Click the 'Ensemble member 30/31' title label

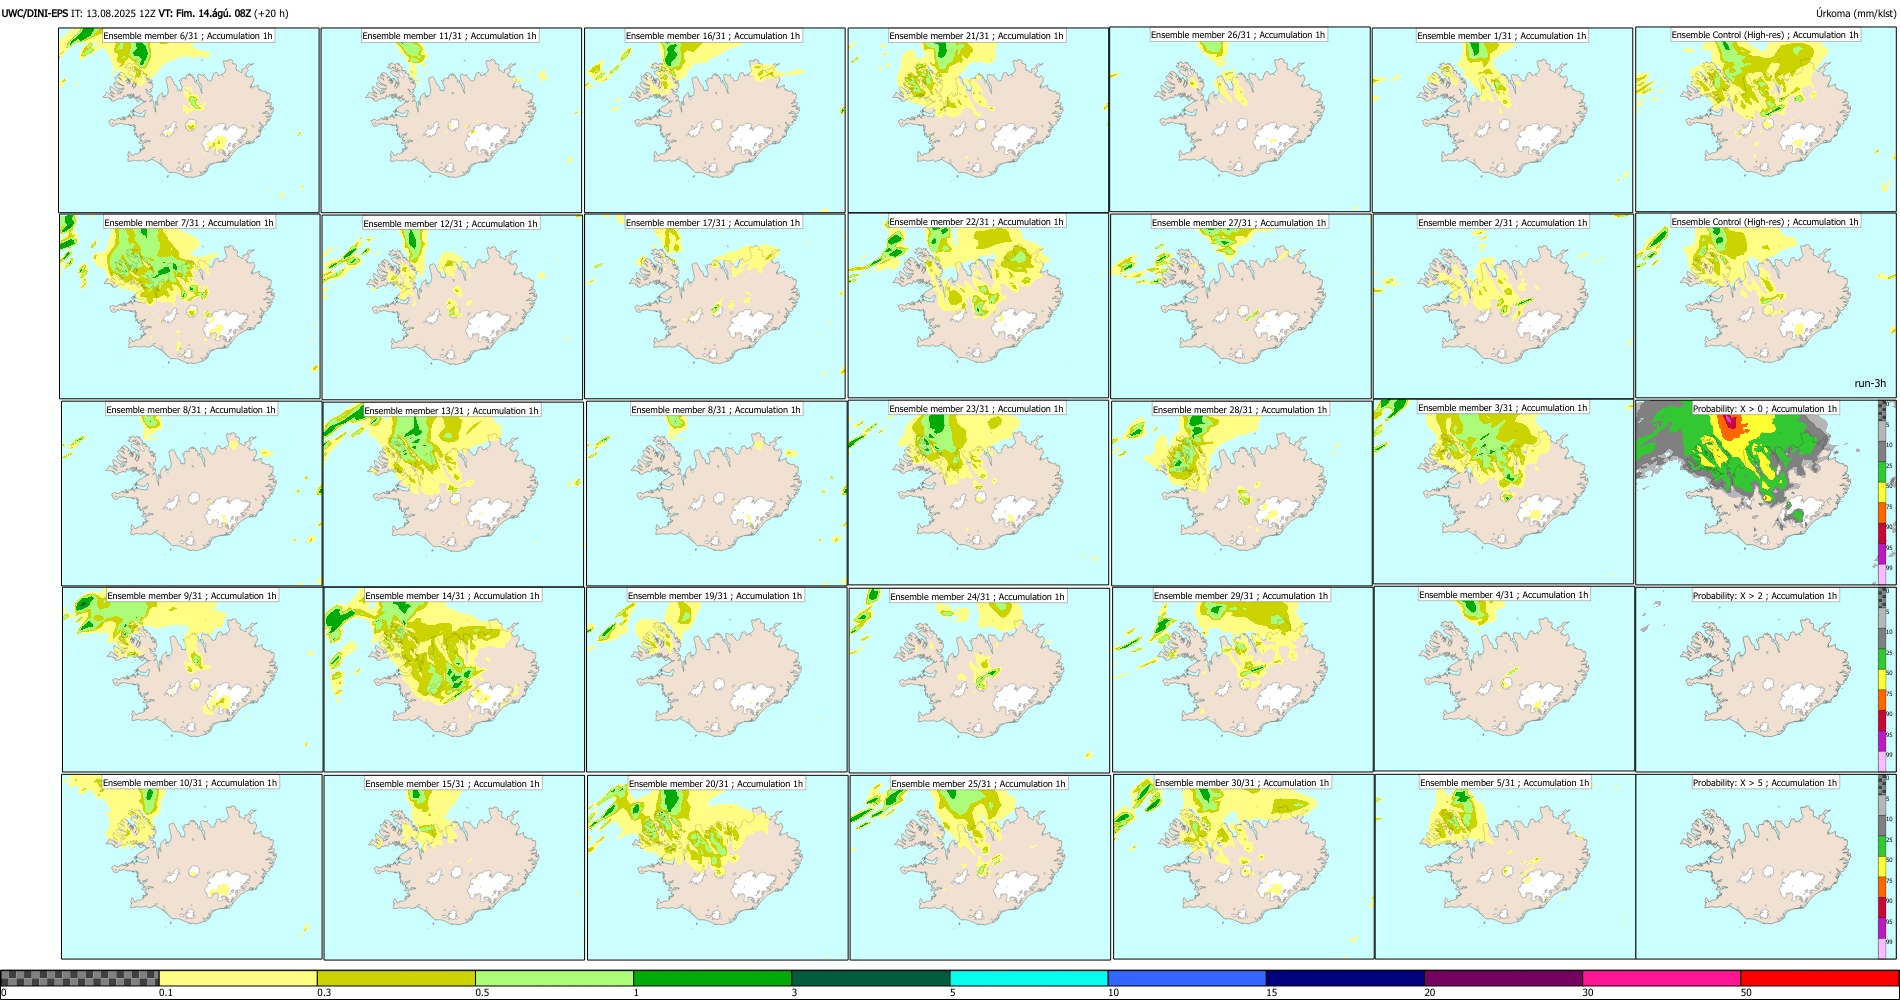[x=1242, y=783]
